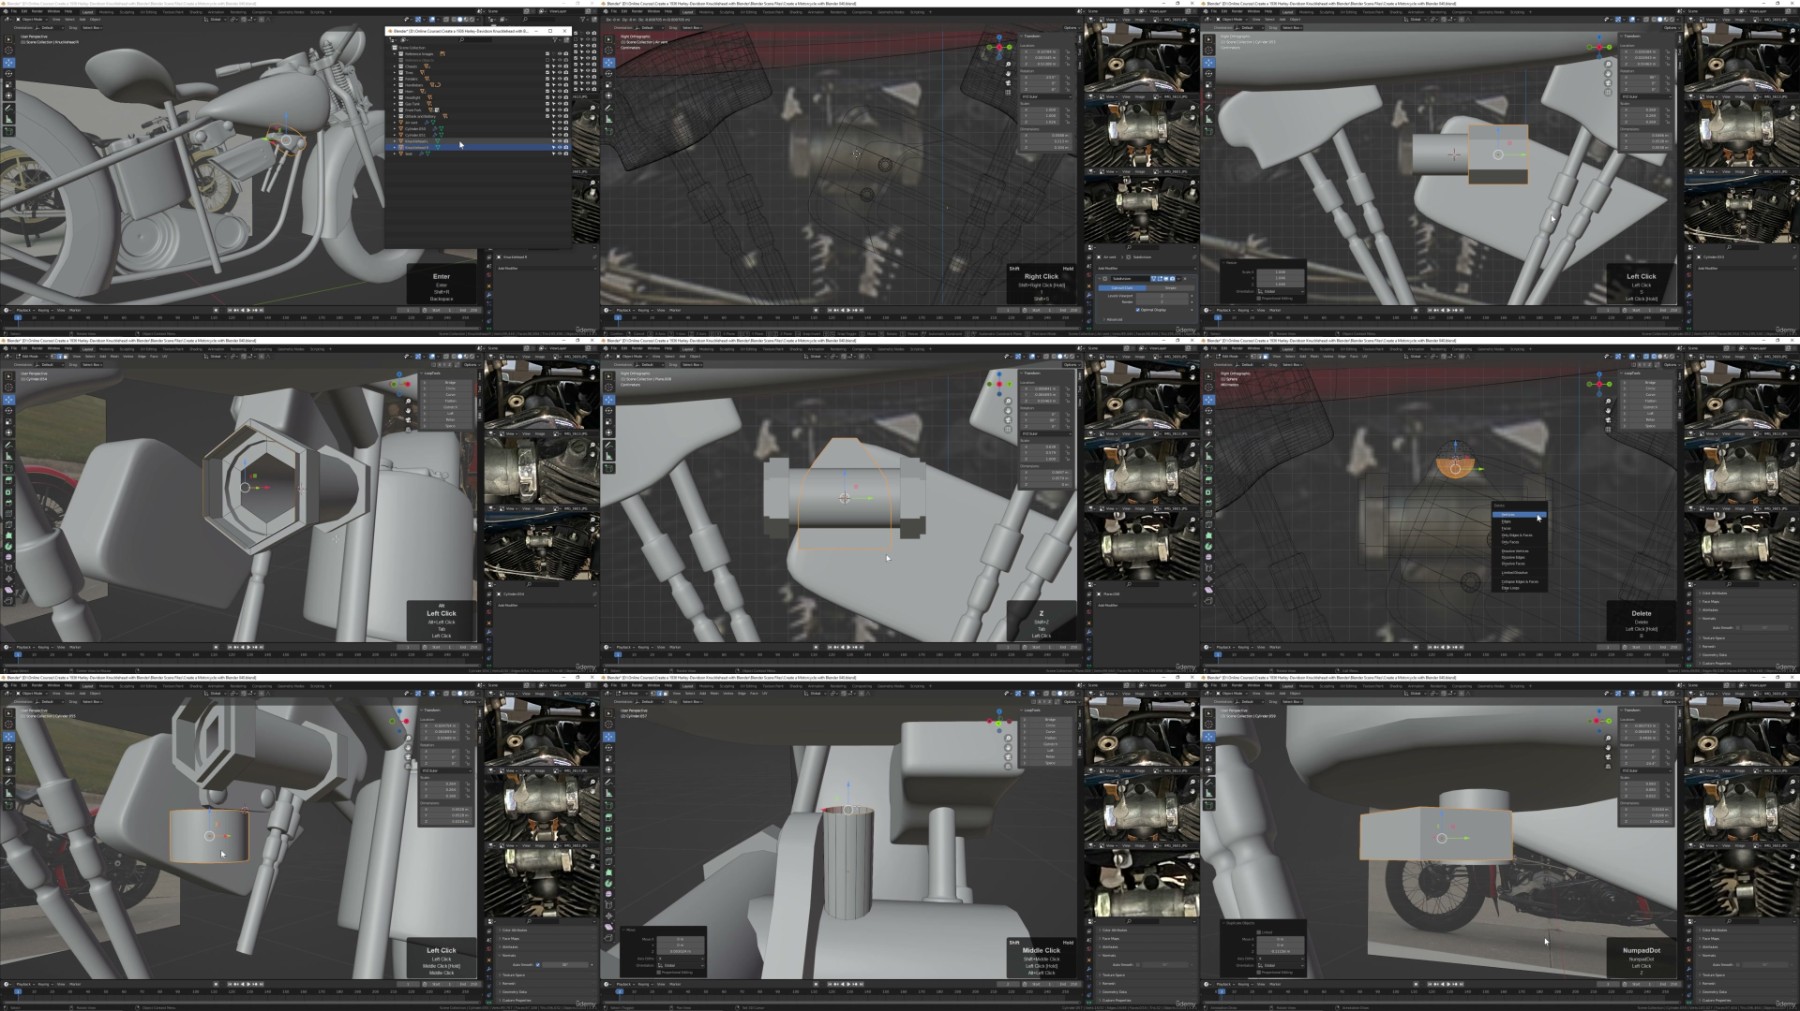This screenshot has height=1011, width=1800.
Task: Choose the Add Cube tool in the whole-motorcycle frame
Action: pos(9,131)
